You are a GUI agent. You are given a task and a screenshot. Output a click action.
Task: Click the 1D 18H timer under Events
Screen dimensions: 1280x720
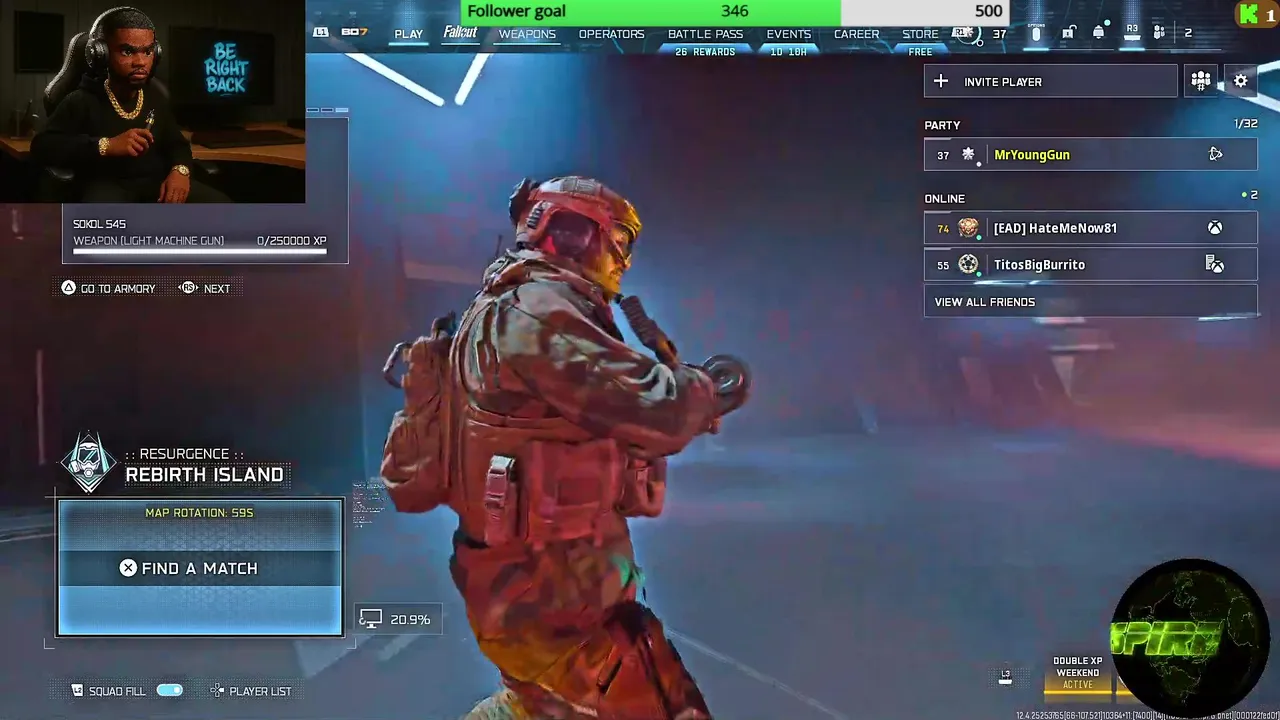coord(789,52)
